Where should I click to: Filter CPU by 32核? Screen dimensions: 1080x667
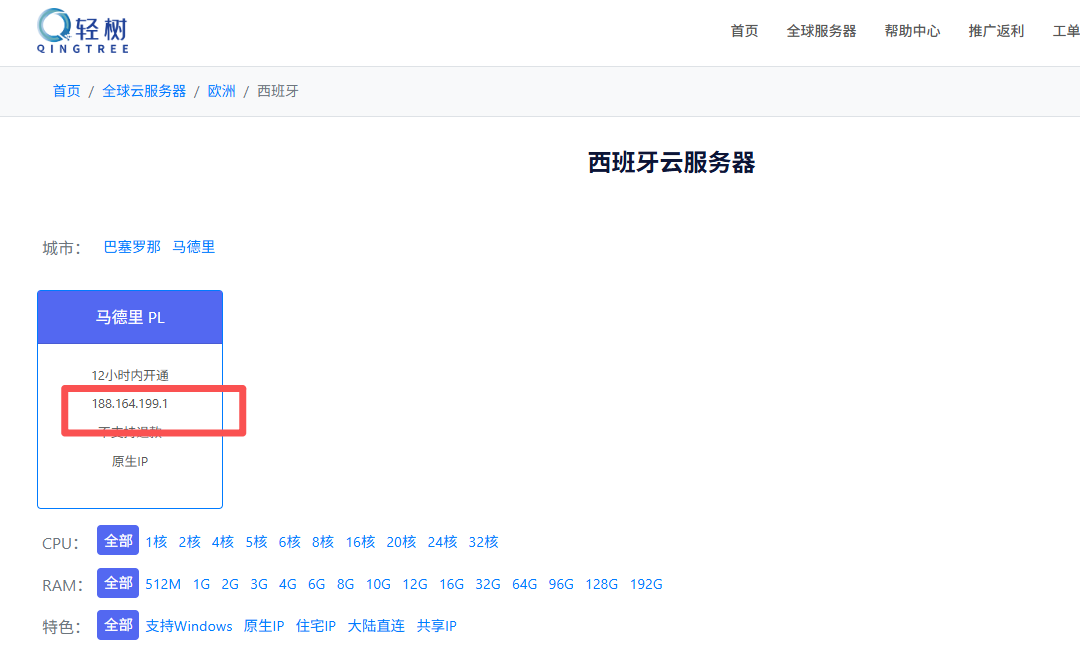(x=483, y=542)
